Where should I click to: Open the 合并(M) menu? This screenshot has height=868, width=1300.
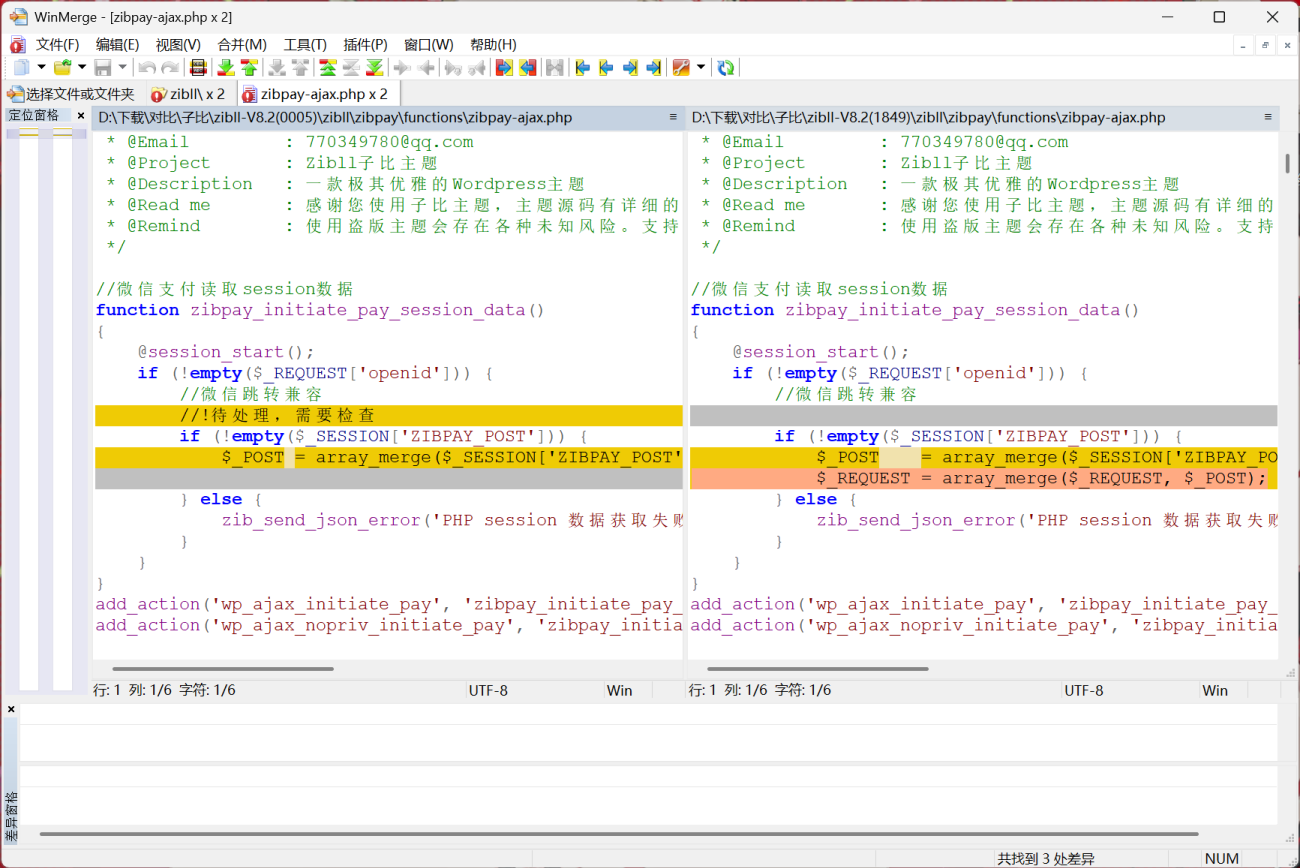tap(242, 44)
